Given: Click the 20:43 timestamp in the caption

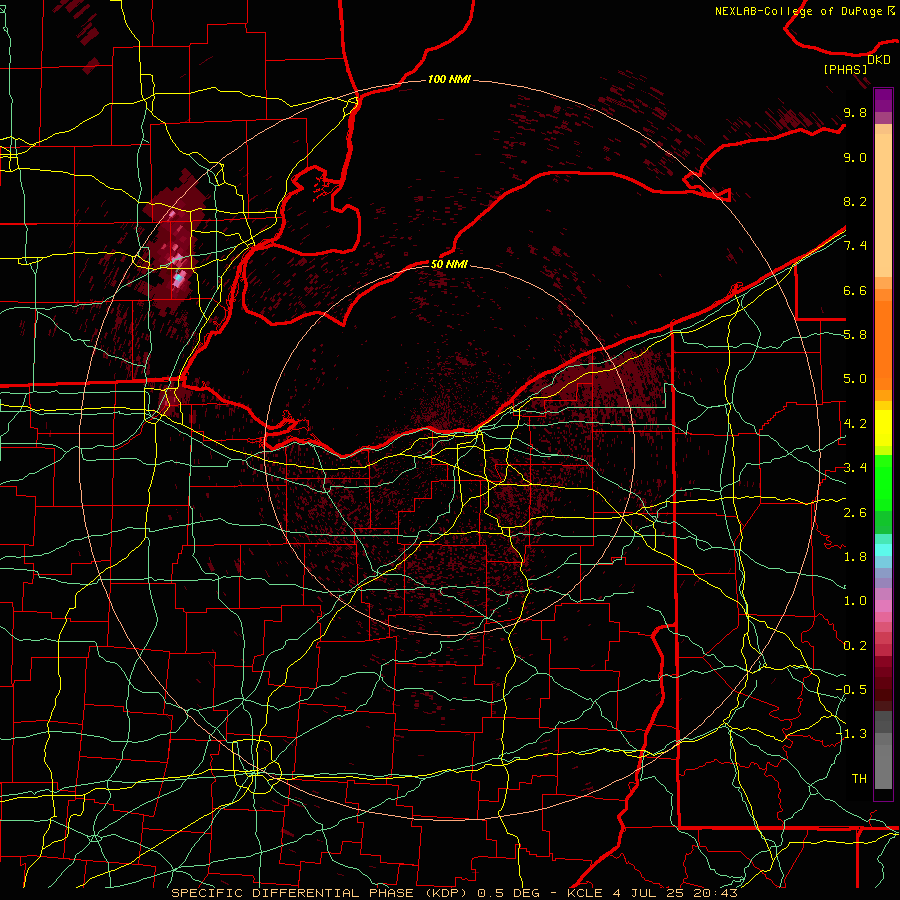Looking at the screenshot, I should [x=715, y=893].
